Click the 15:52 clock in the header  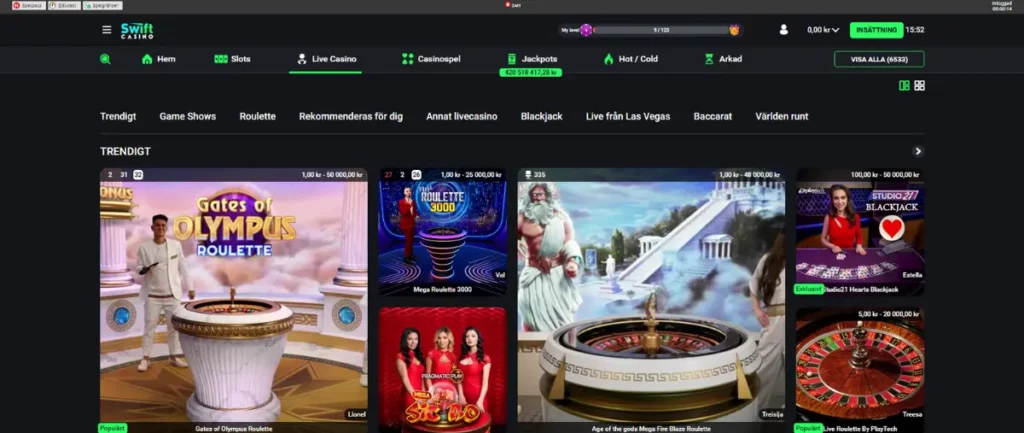click(x=915, y=29)
